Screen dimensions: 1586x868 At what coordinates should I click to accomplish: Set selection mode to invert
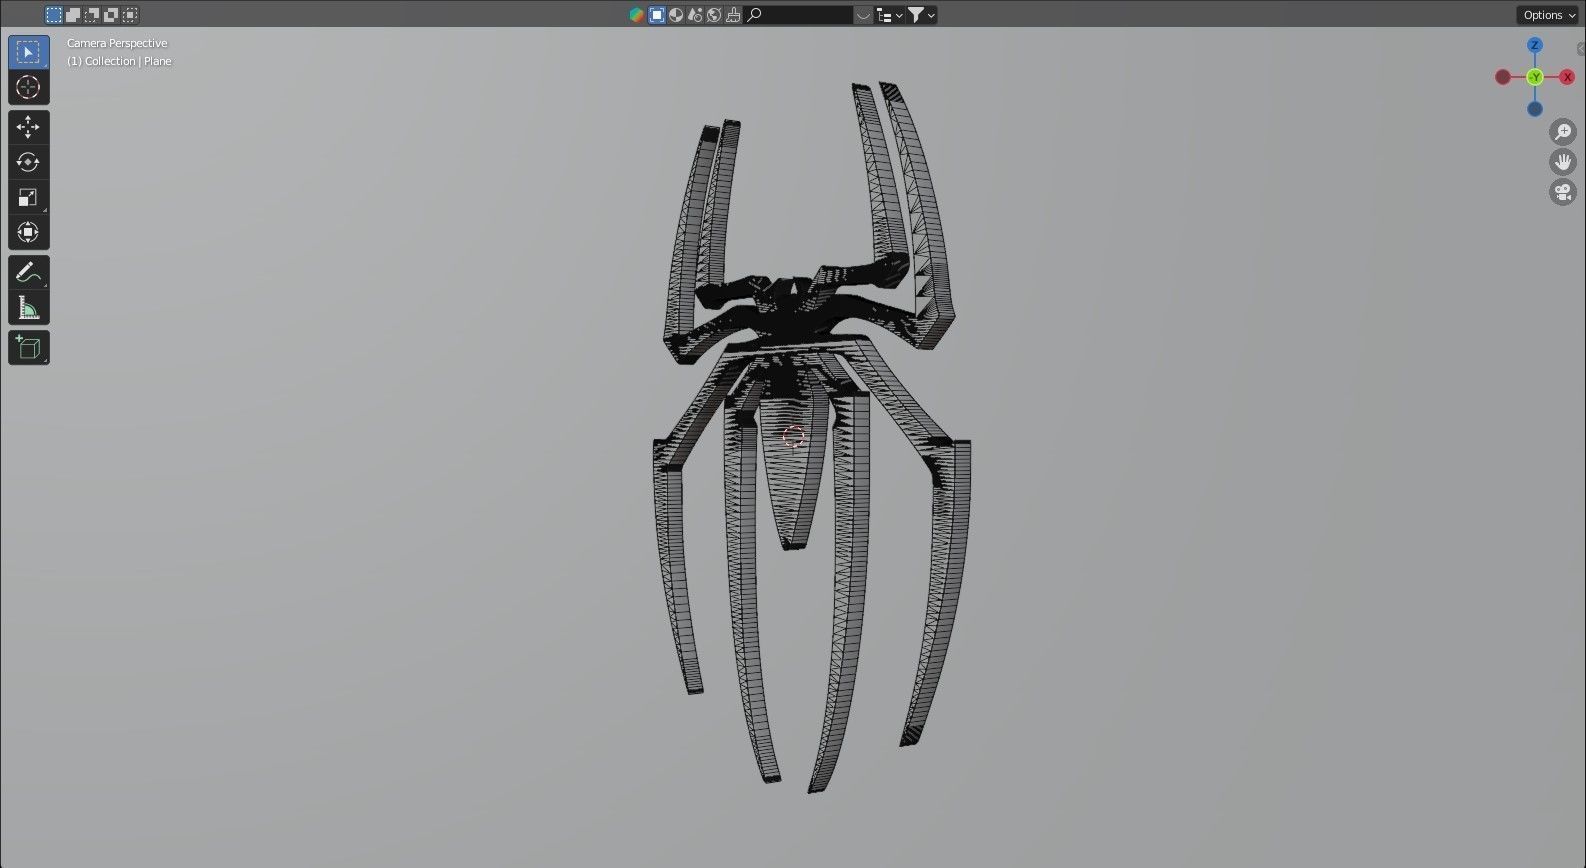tap(111, 15)
